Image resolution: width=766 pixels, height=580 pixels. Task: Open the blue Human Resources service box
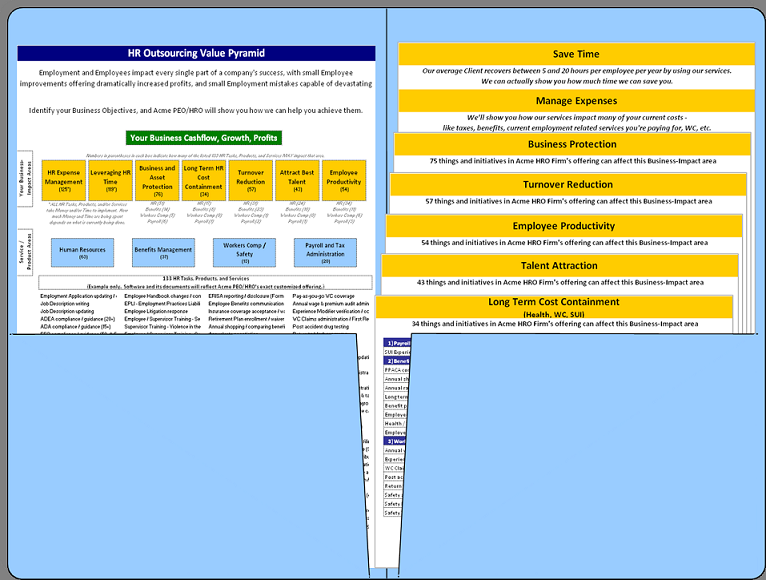click(83, 252)
